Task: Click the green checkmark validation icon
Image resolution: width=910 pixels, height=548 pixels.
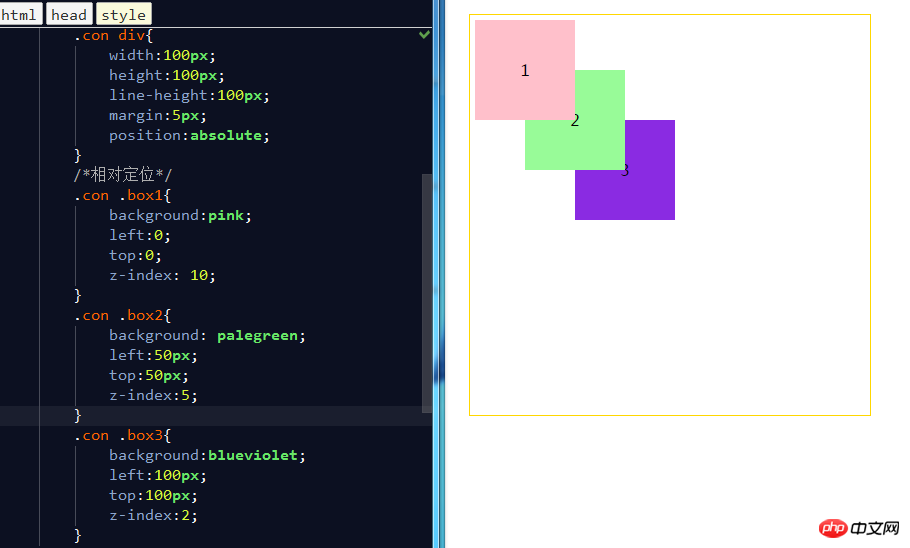Action: click(x=425, y=35)
